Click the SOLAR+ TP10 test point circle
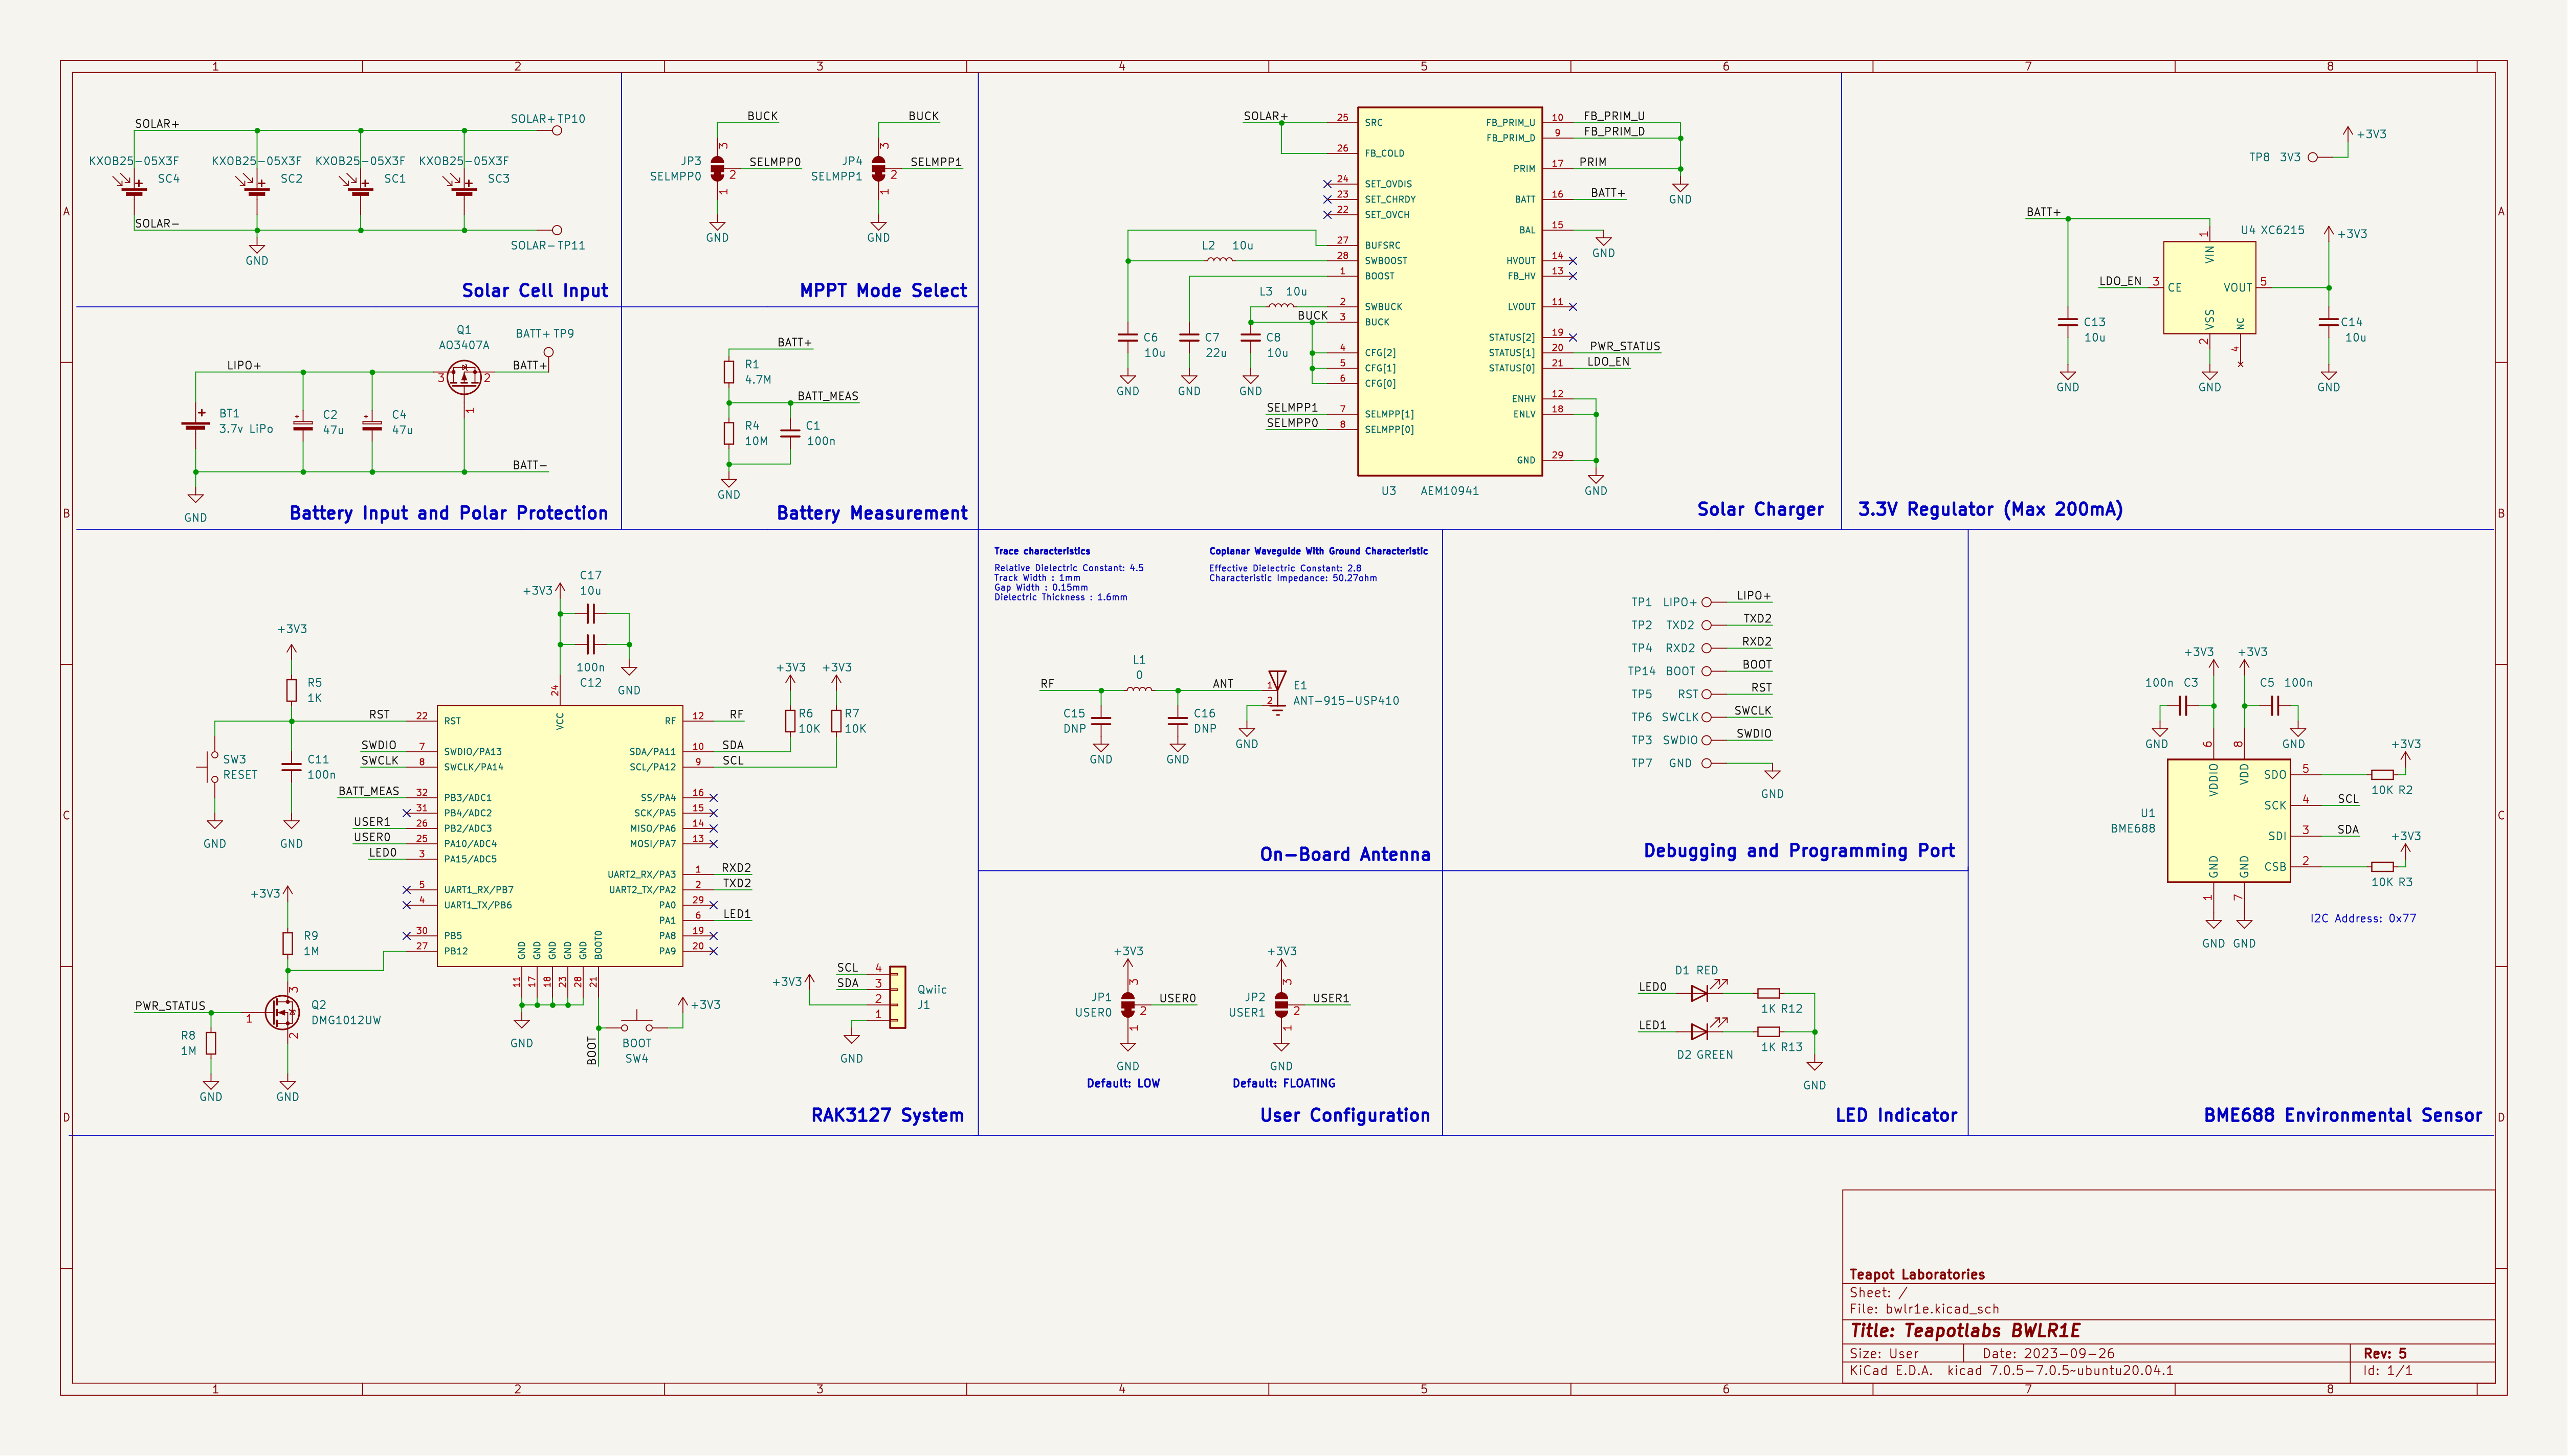The width and height of the screenshot is (2568, 1456). 557,131
